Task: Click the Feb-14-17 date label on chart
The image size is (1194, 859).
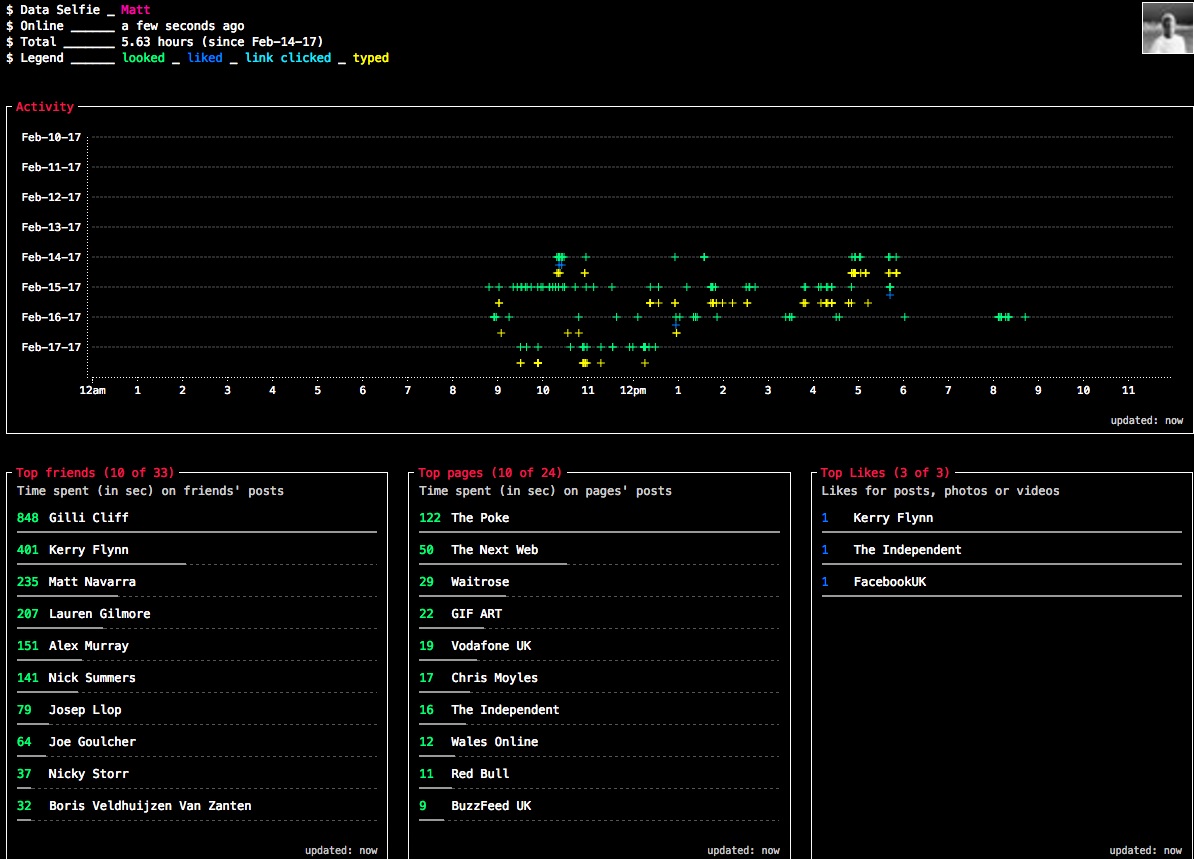Action: (x=51, y=257)
